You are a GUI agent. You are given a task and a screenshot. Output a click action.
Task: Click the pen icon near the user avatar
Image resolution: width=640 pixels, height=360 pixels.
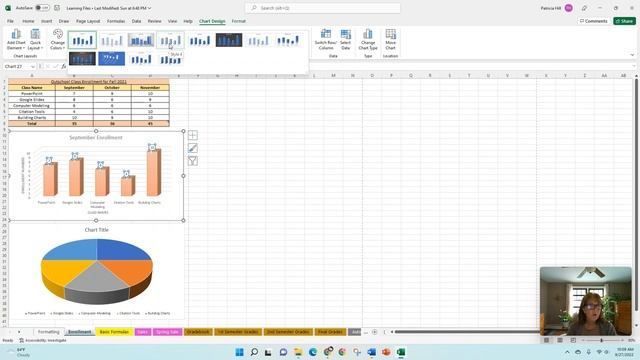pyautogui.click(x=584, y=8)
